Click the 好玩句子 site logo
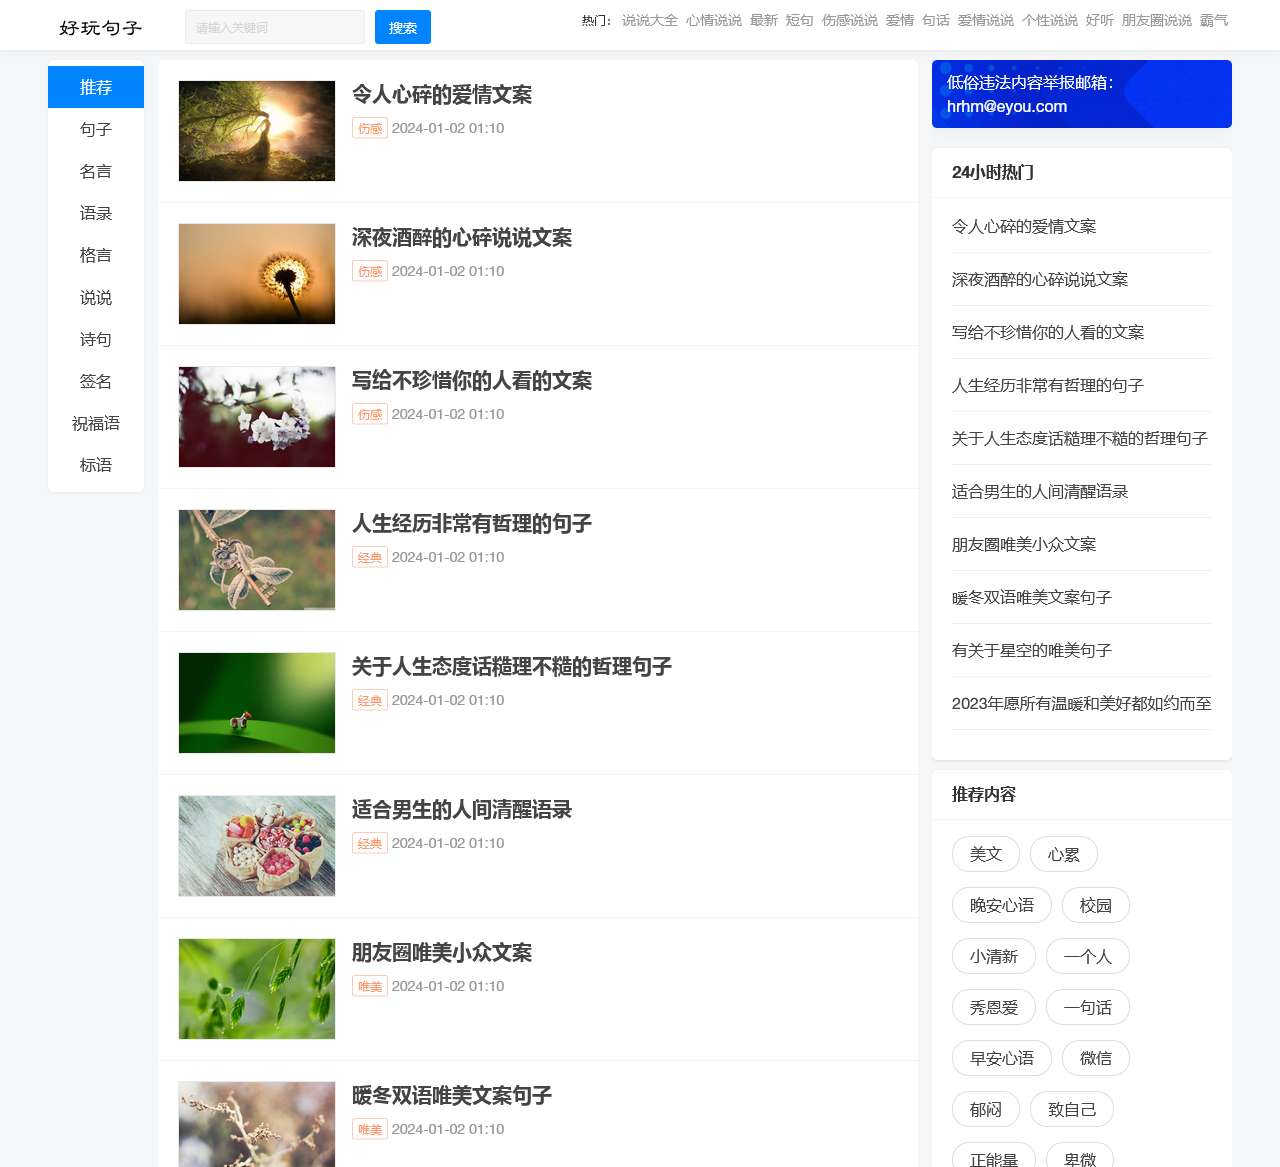 point(100,27)
